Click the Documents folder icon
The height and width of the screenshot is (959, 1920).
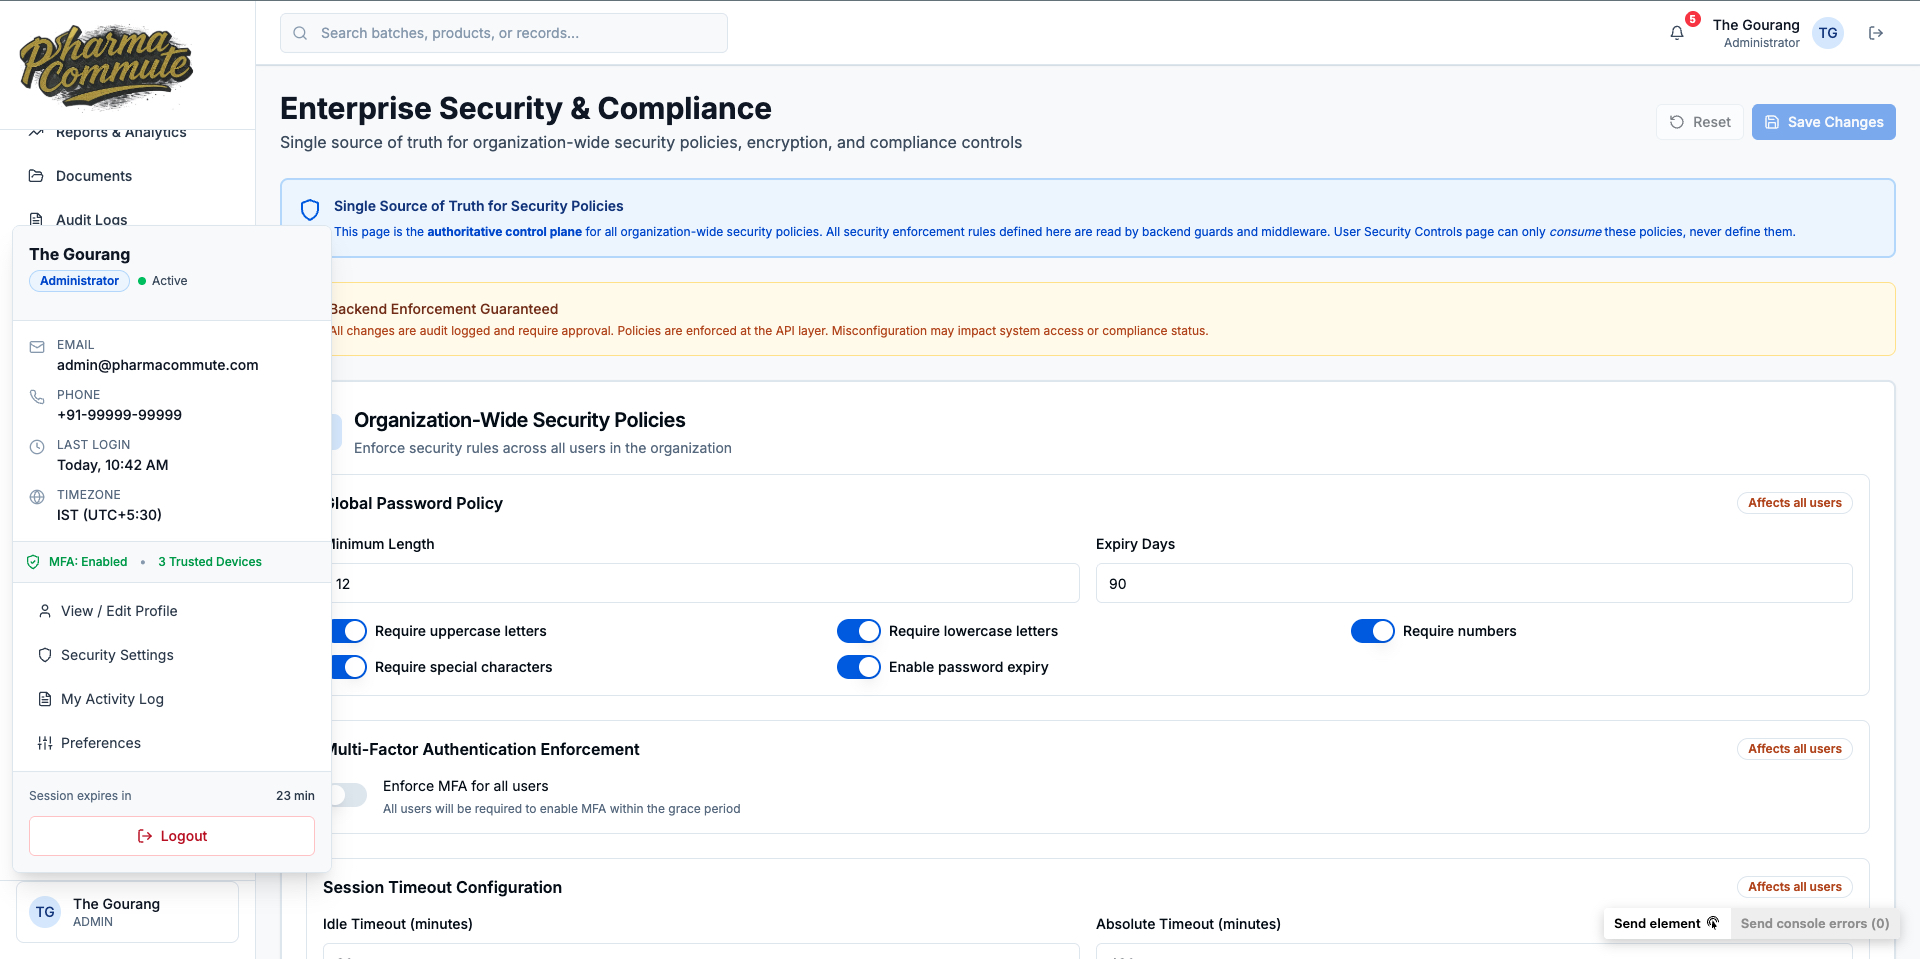pyautogui.click(x=36, y=176)
